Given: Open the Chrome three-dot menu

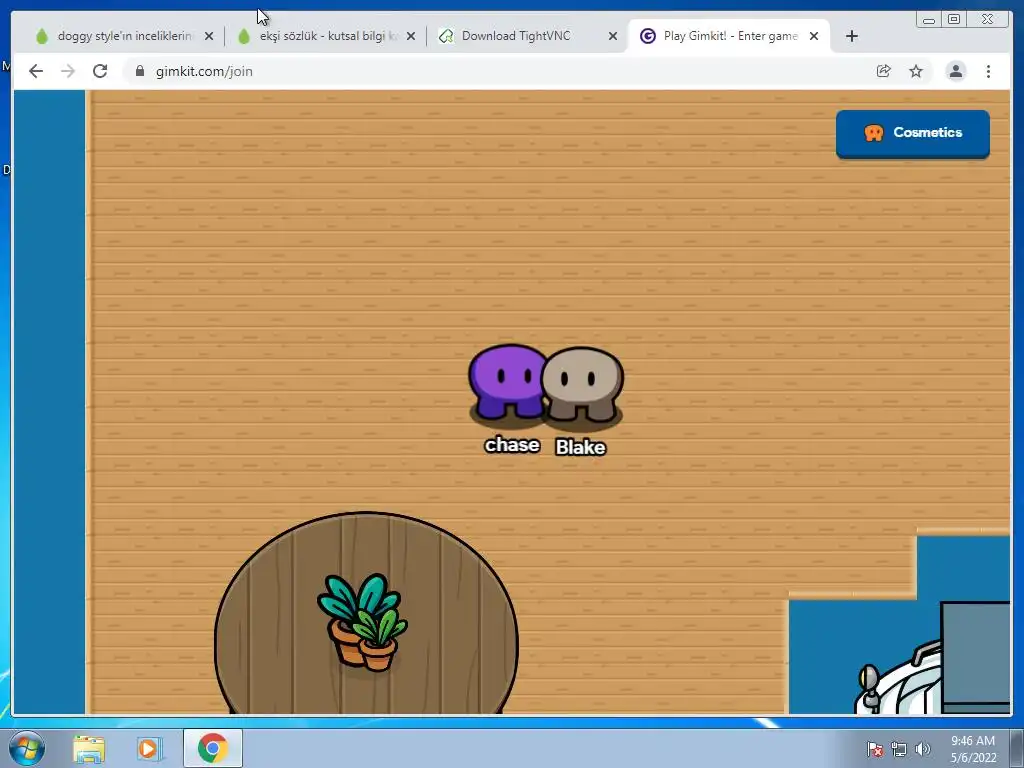Looking at the screenshot, I should pos(988,71).
